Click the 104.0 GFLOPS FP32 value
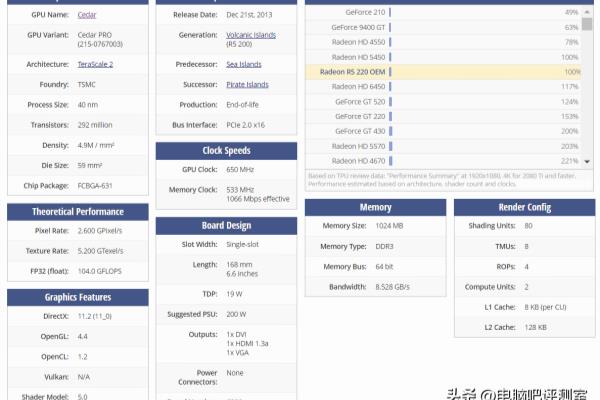The image size is (600, 400). [99, 271]
